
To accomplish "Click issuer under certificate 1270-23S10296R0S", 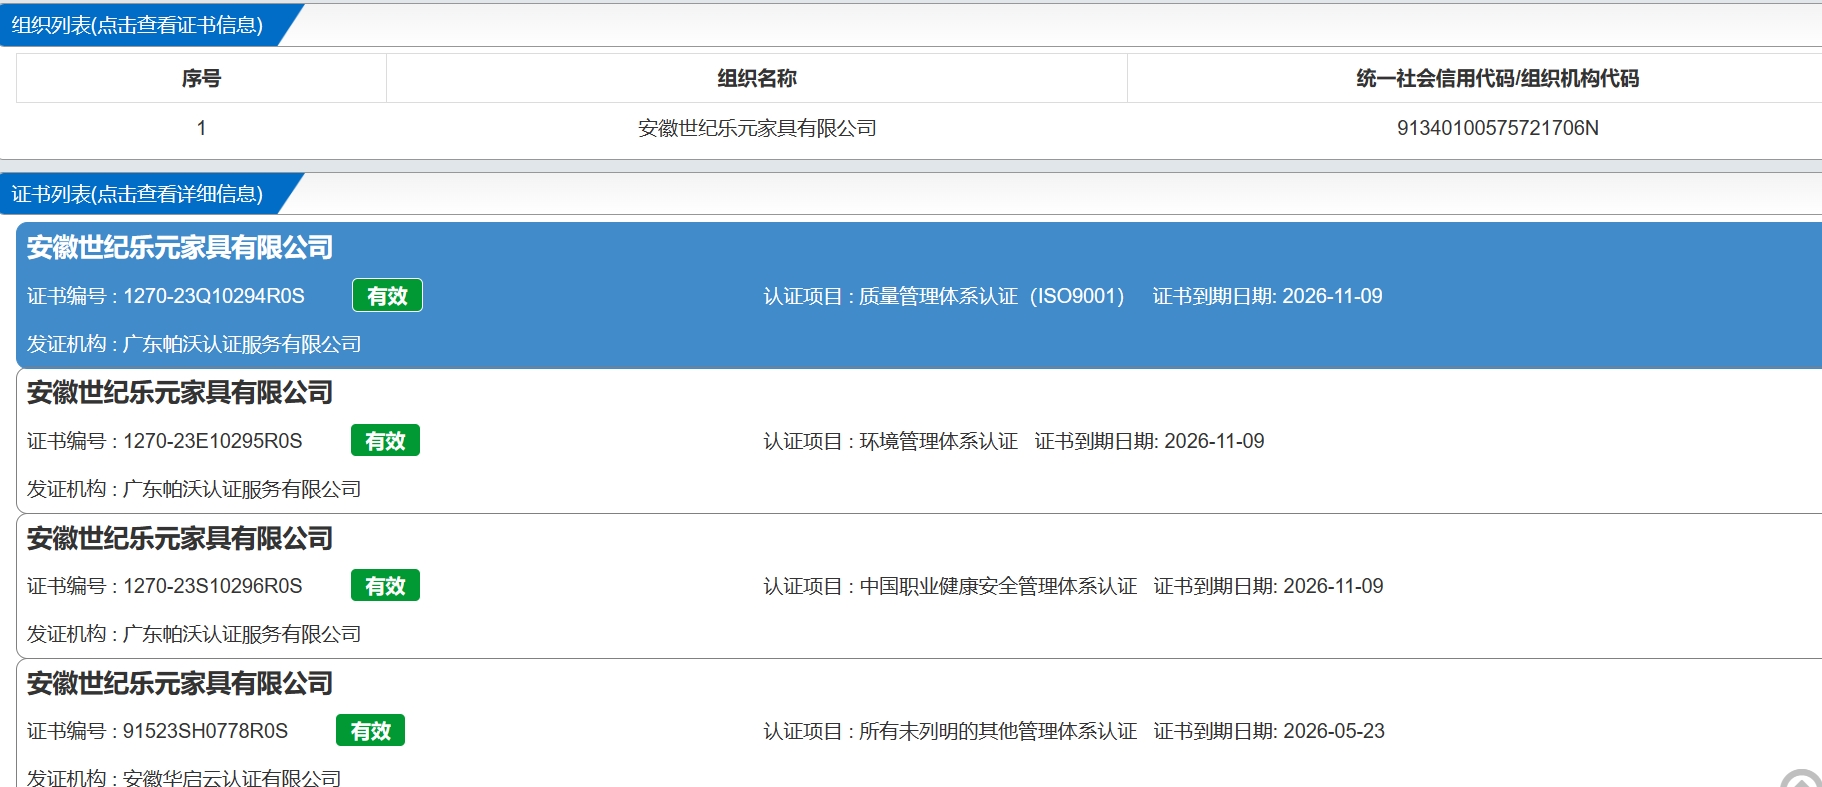I will pyautogui.click(x=241, y=634).
